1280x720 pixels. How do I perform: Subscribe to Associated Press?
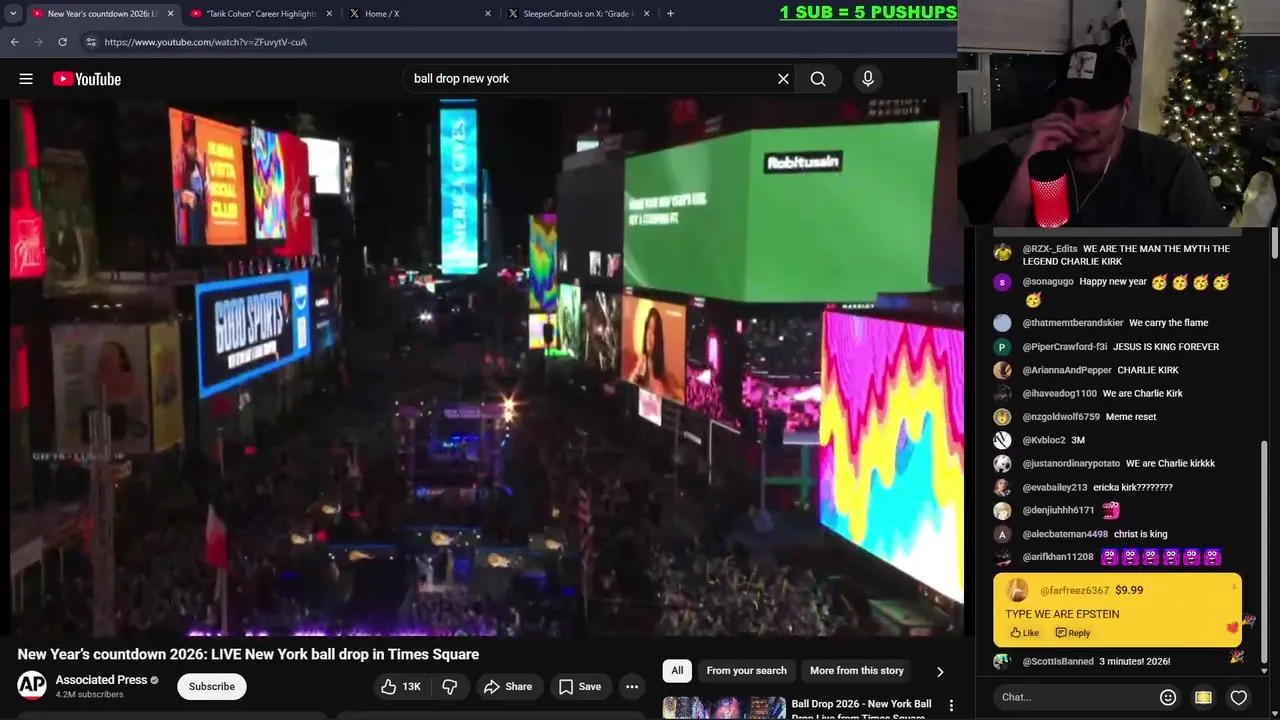click(212, 686)
